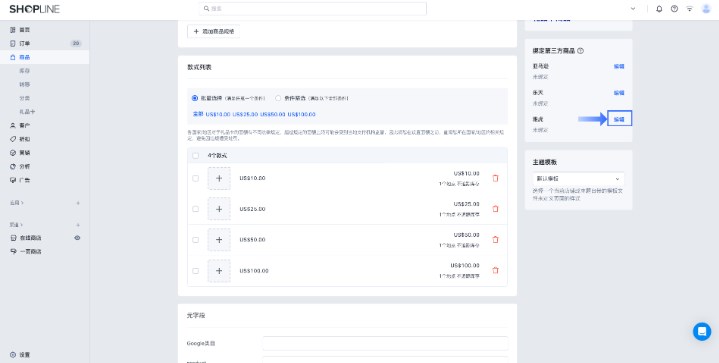
Task: Delete the US$50.00 variant row
Action: point(495,240)
